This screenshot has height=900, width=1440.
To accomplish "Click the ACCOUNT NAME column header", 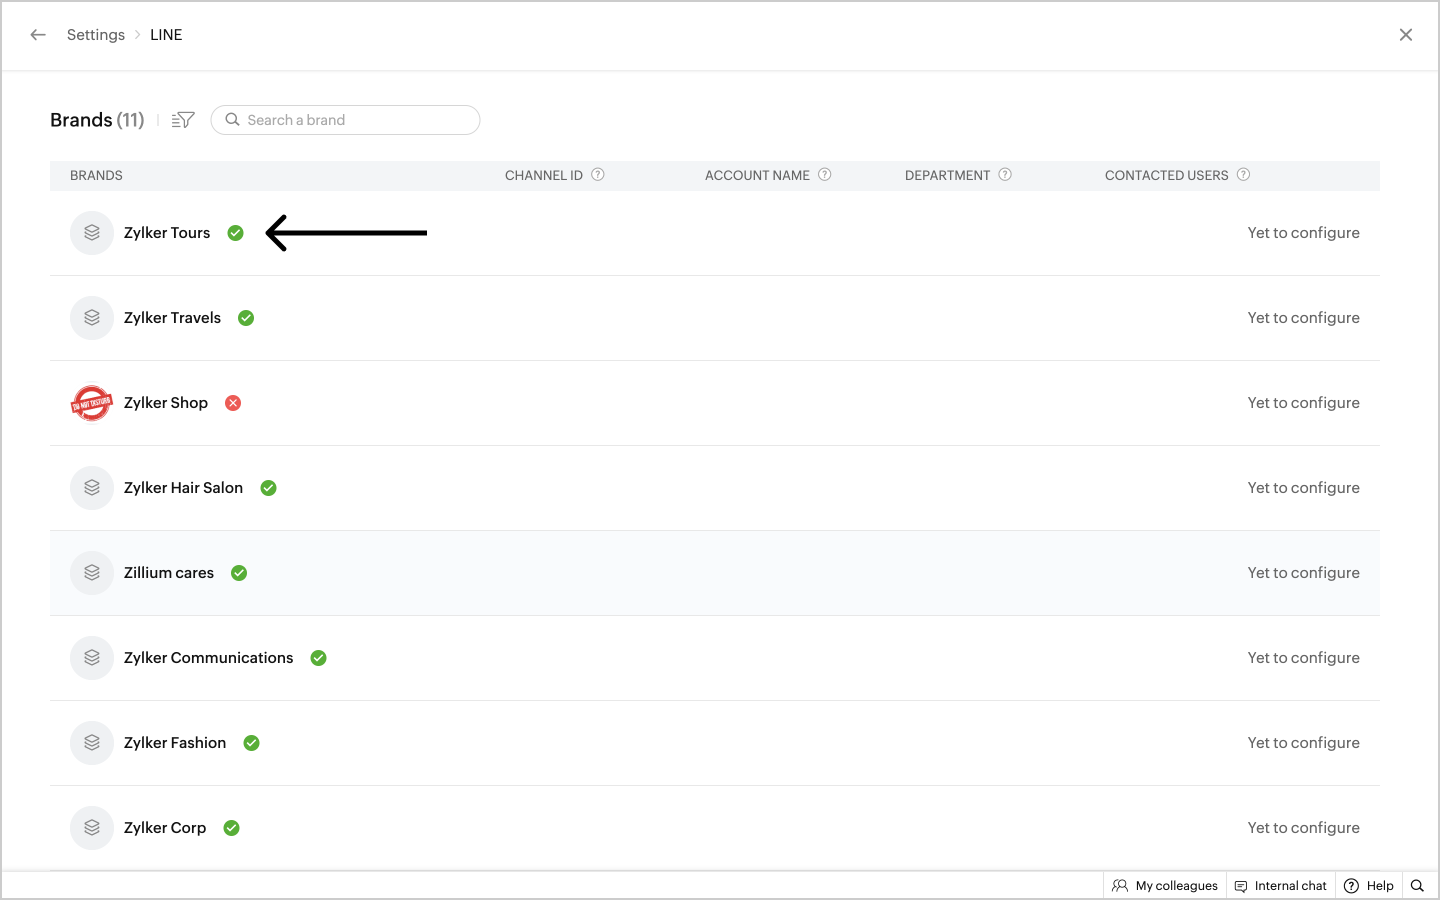I will 757,175.
